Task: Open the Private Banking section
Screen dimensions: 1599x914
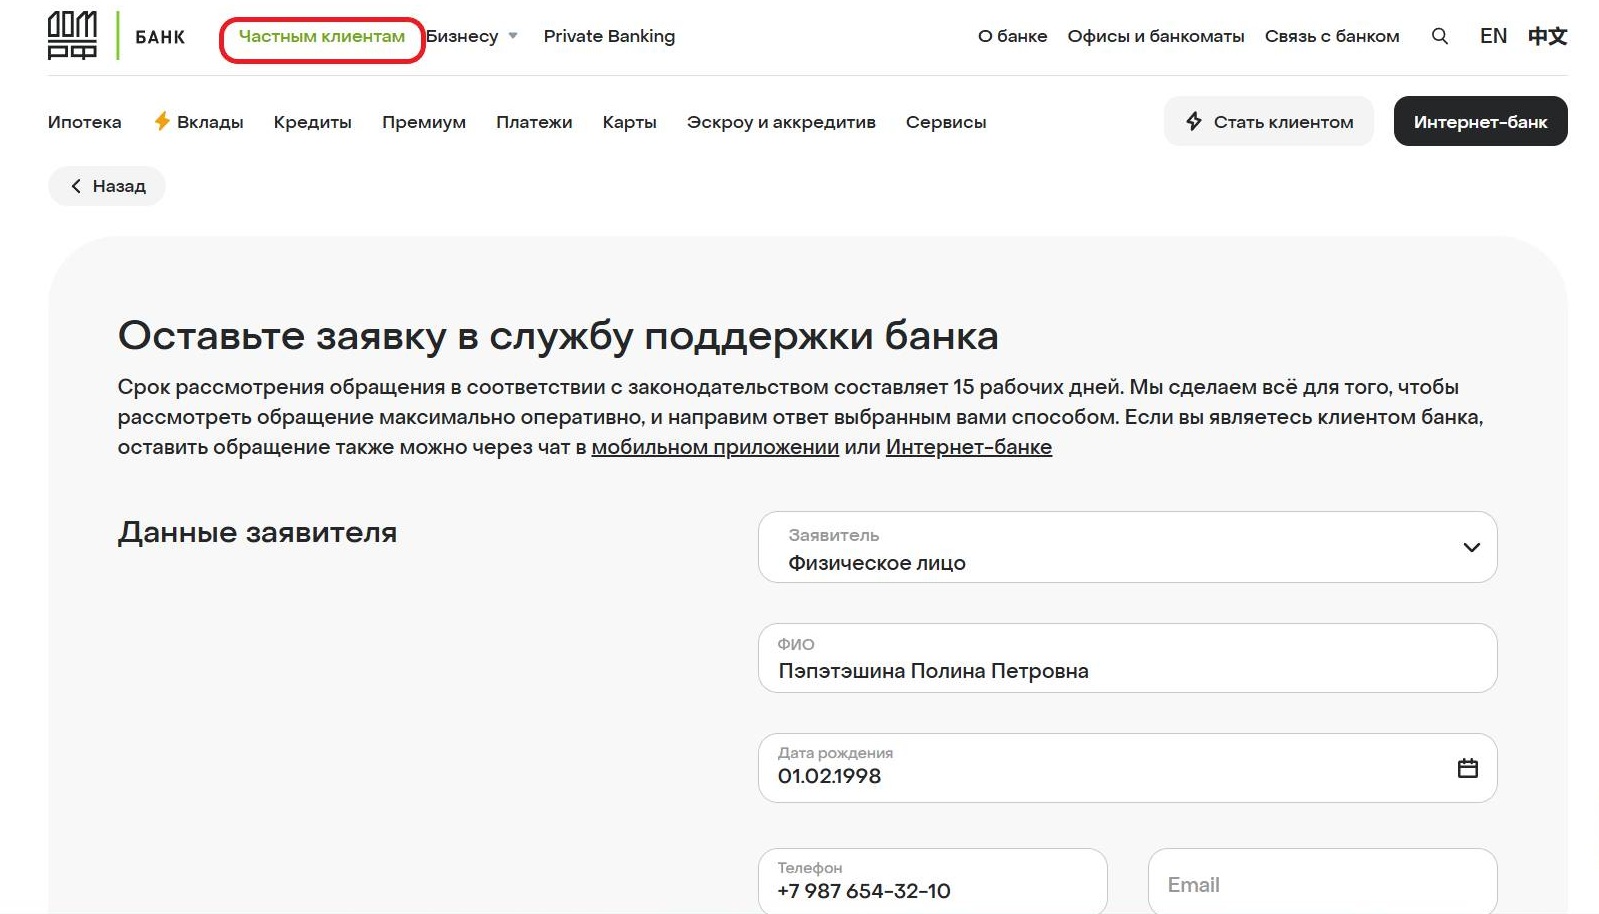Action: pos(609,36)
